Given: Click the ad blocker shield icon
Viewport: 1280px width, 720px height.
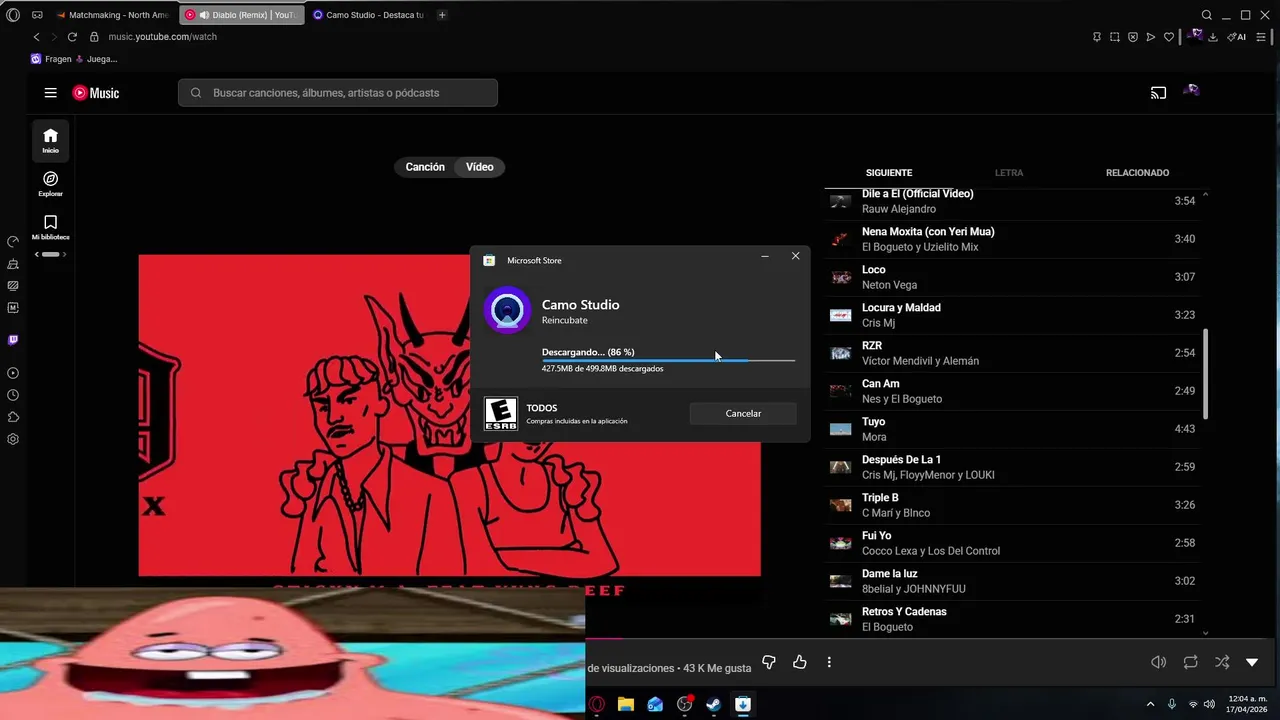Looking at the screenshot, I should tap(1133, 37).
